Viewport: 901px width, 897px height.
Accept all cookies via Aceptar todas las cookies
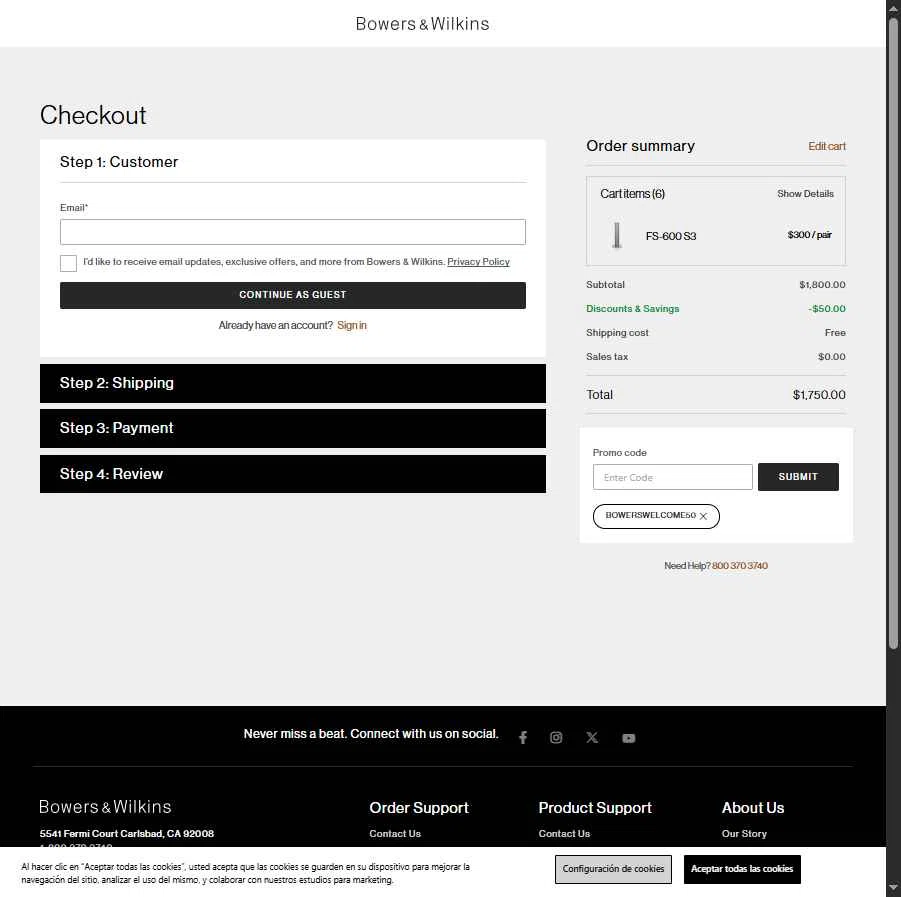click(742, 869)
